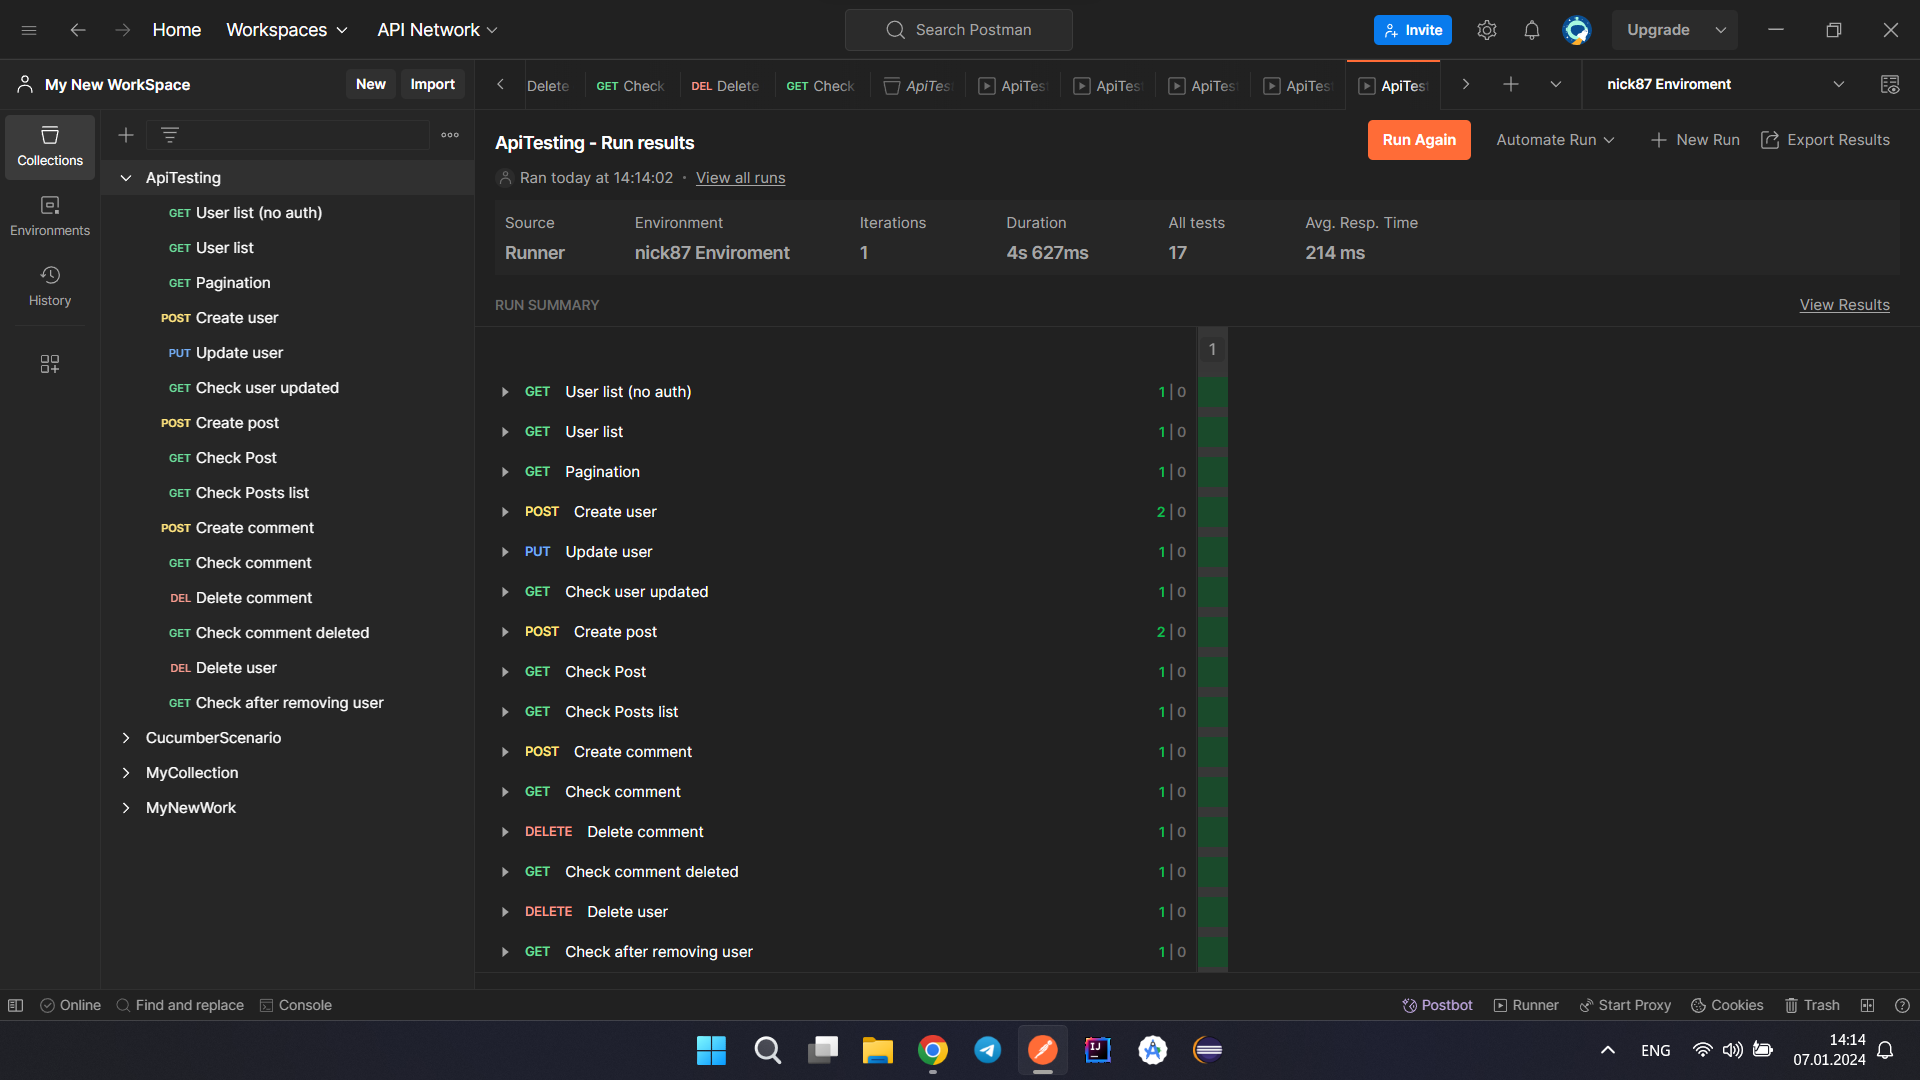The height and width of the screenshot is (1080, 1920).
Task: Go back with the back arrow
Action: 78,30
